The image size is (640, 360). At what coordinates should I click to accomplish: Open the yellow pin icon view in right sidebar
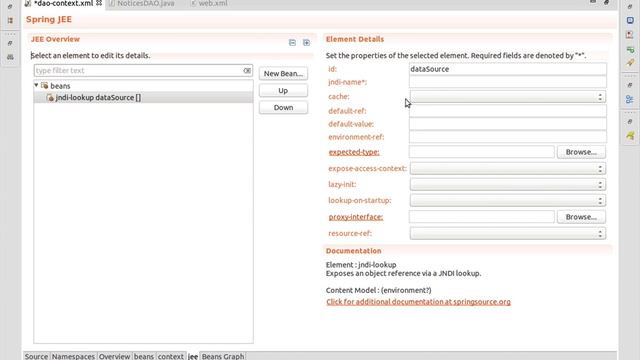pos(630,63)
